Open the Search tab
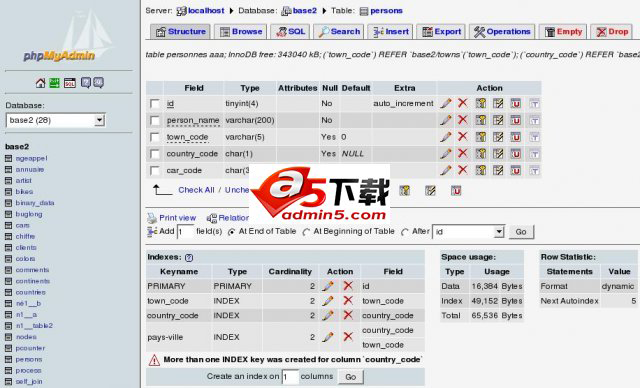Viewport: 640px width, 388px height. pos(339,32)
